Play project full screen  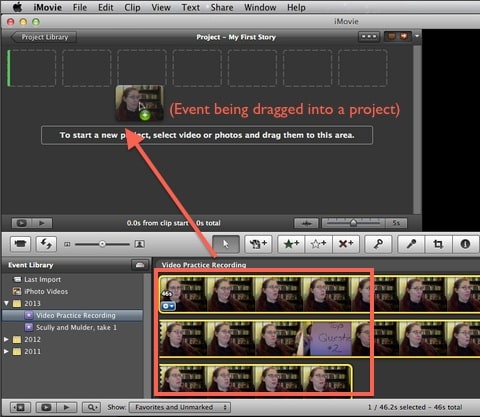click(22, 223)
